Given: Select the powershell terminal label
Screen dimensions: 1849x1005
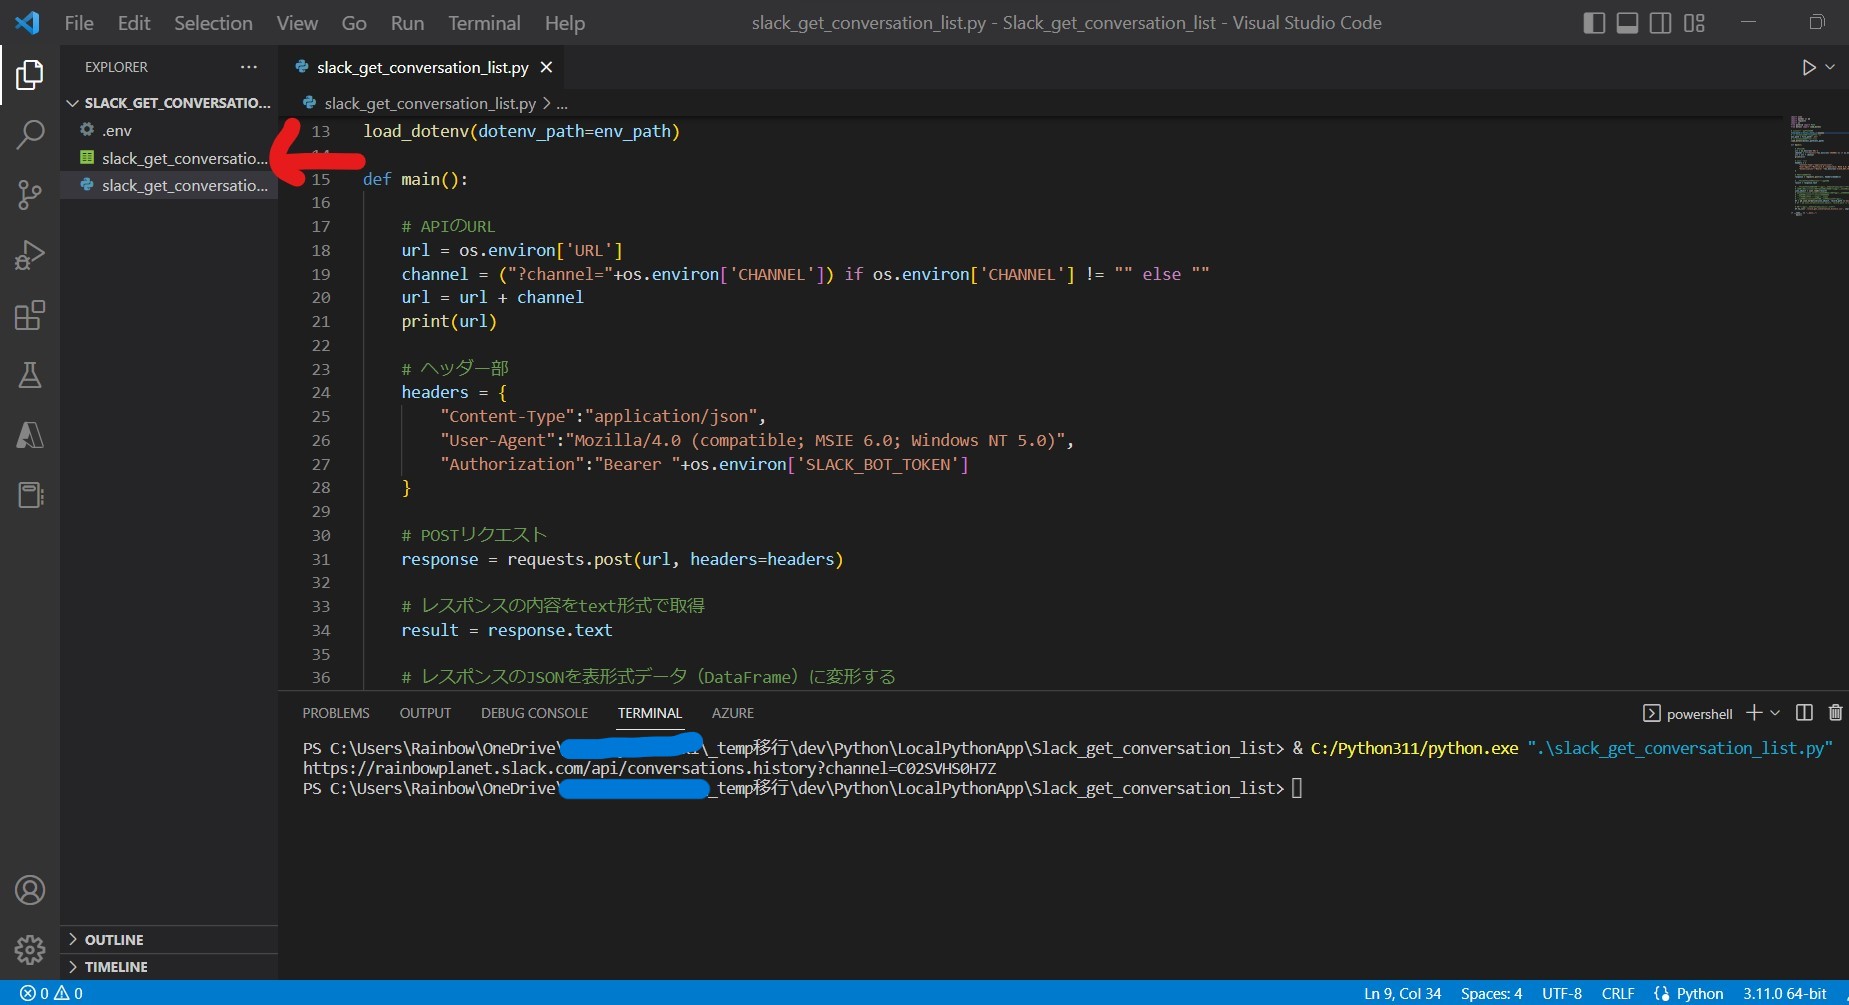Looking at the screenshot, I should (x=1688, y=713).
